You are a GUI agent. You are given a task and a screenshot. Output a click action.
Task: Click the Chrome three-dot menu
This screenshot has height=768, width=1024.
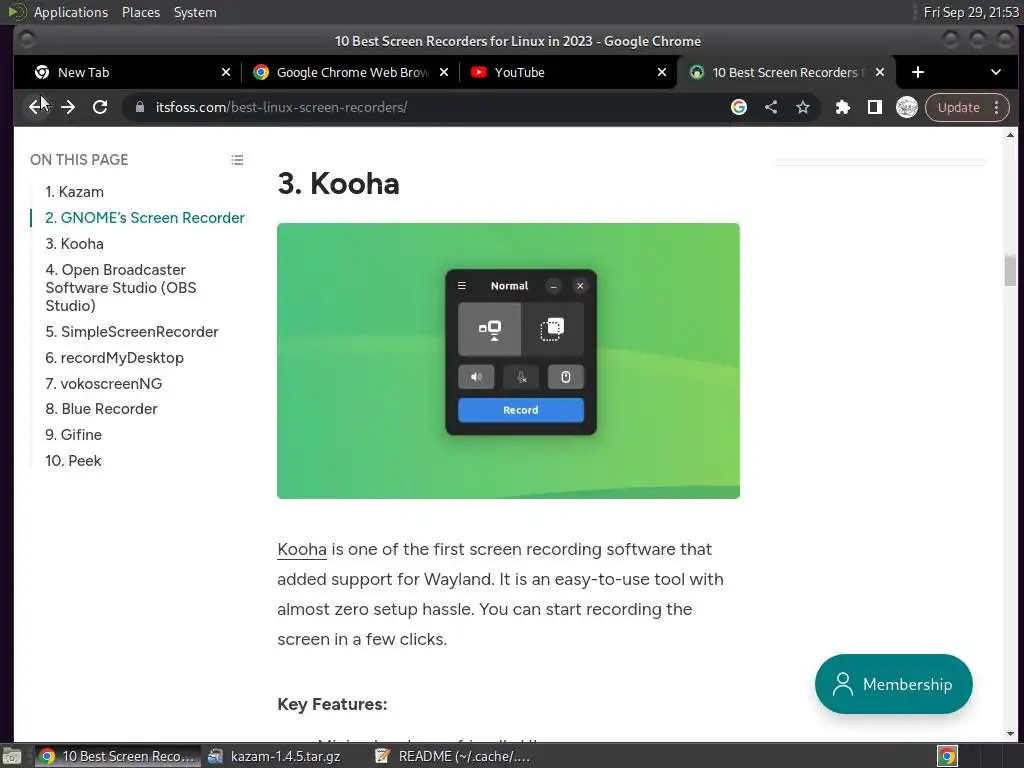(x=997, y=107)
